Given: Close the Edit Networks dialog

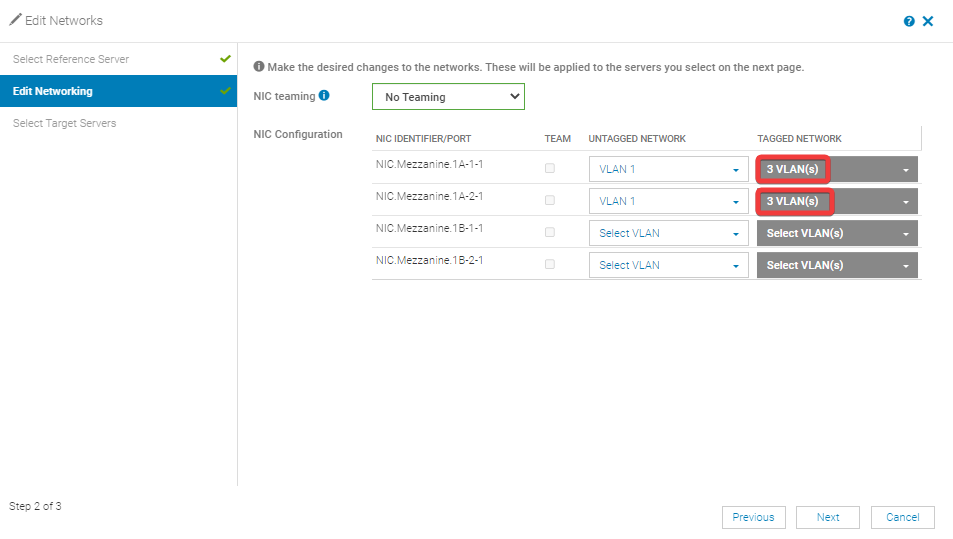Looking at the screenshot, I should [x=928, y=21].
